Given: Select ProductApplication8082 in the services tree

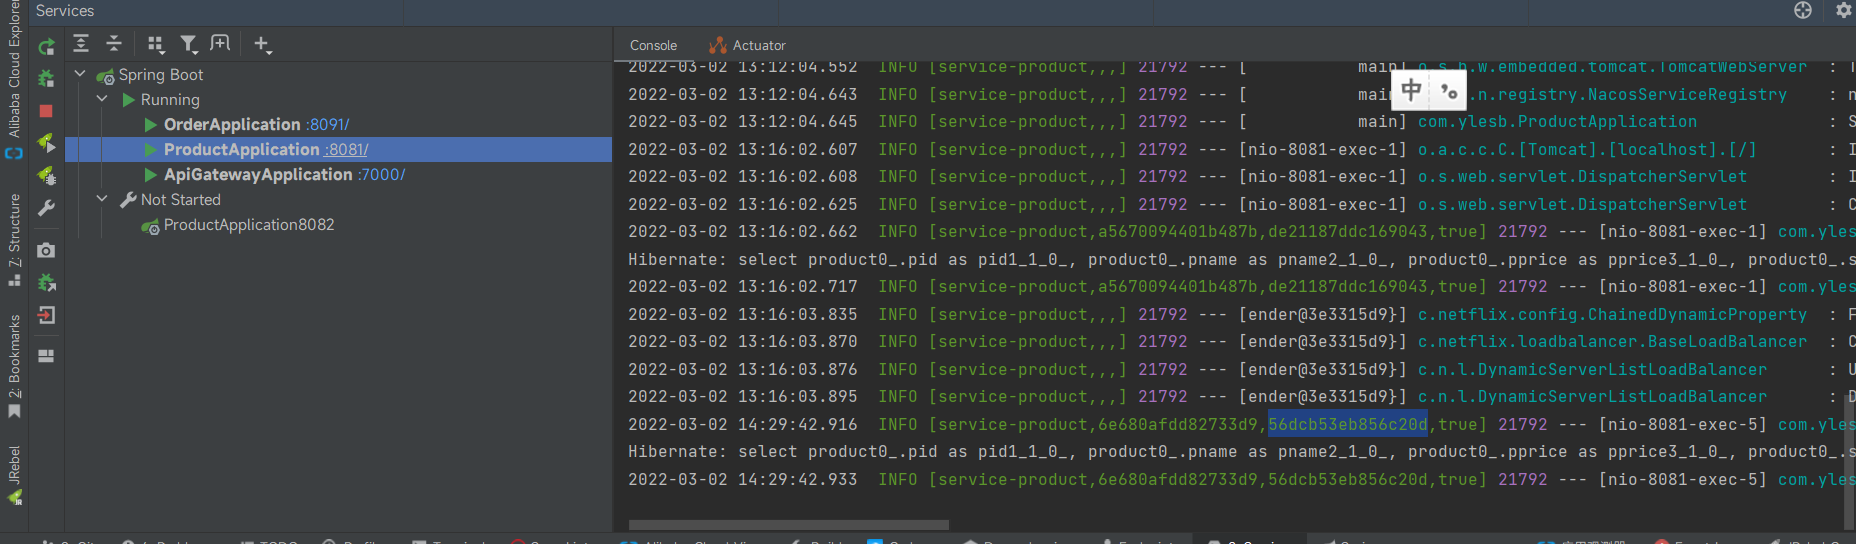Looking at the screenshot, I should tap(249, 225).
